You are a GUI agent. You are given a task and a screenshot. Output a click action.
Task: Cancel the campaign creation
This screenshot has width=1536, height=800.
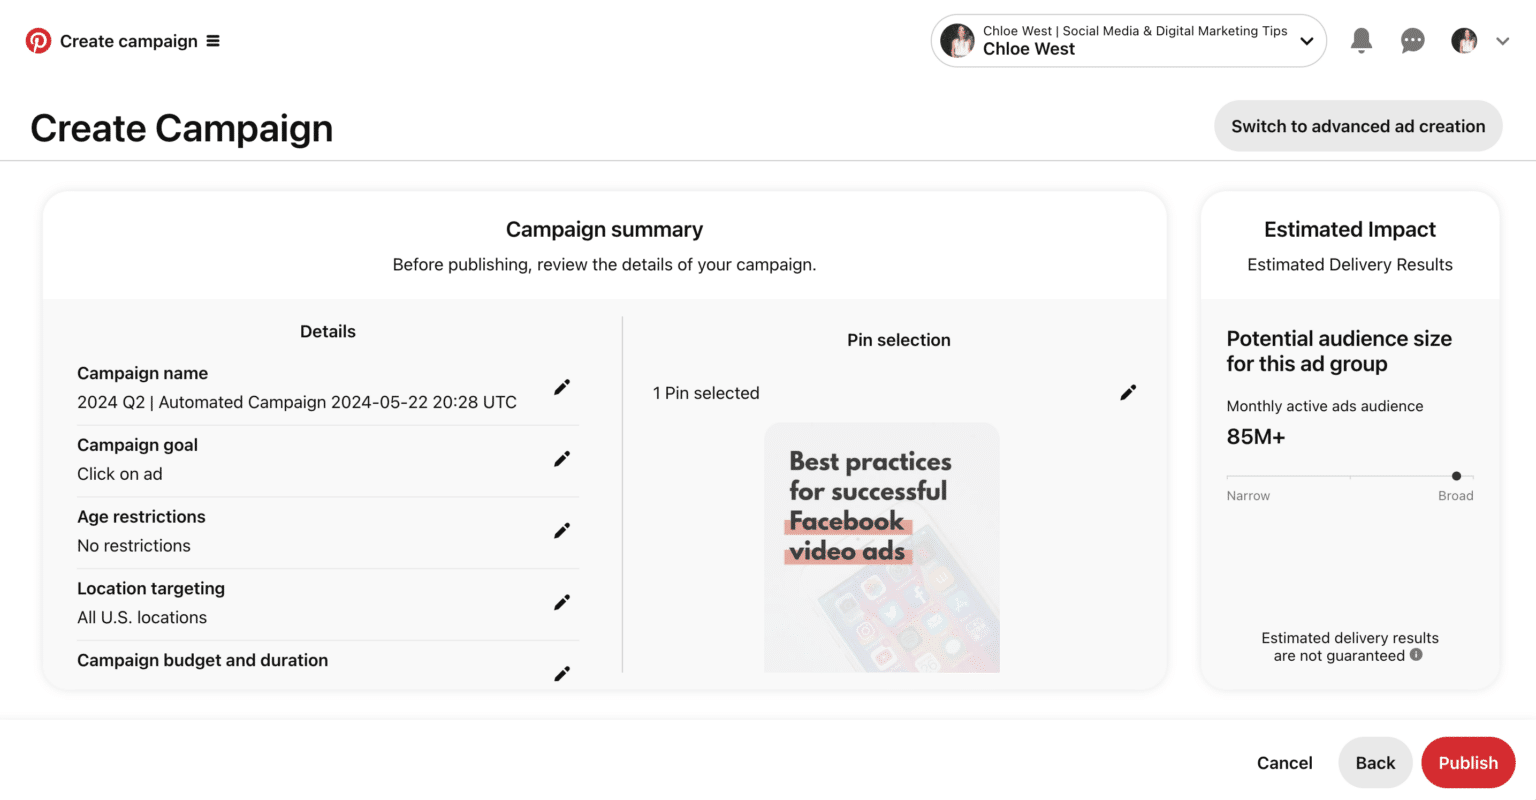pos(1284,762)
